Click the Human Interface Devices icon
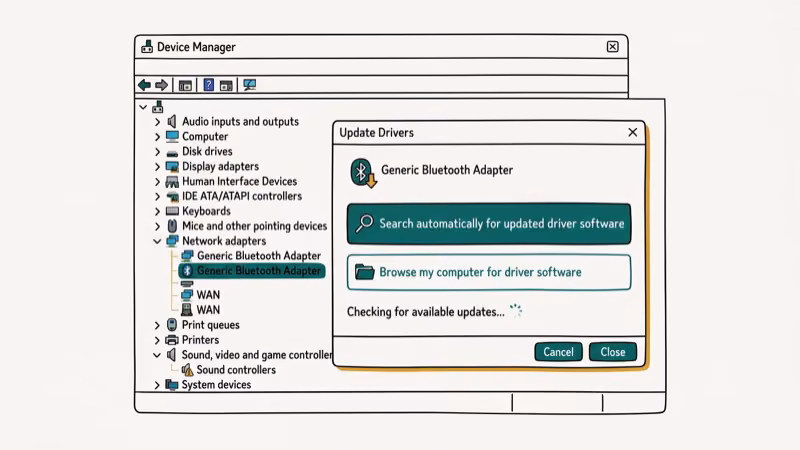This screenshot has width=800, height=450. pos(172,182)
